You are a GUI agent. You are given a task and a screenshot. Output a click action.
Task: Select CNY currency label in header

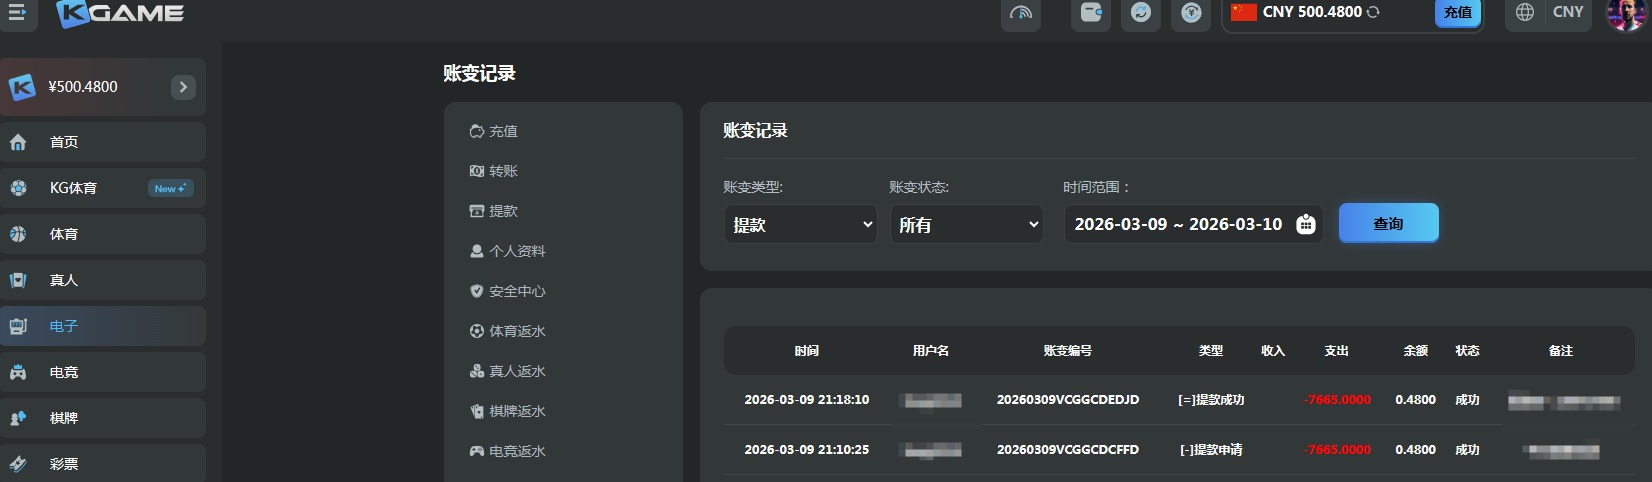click(x=1568, y=12)
